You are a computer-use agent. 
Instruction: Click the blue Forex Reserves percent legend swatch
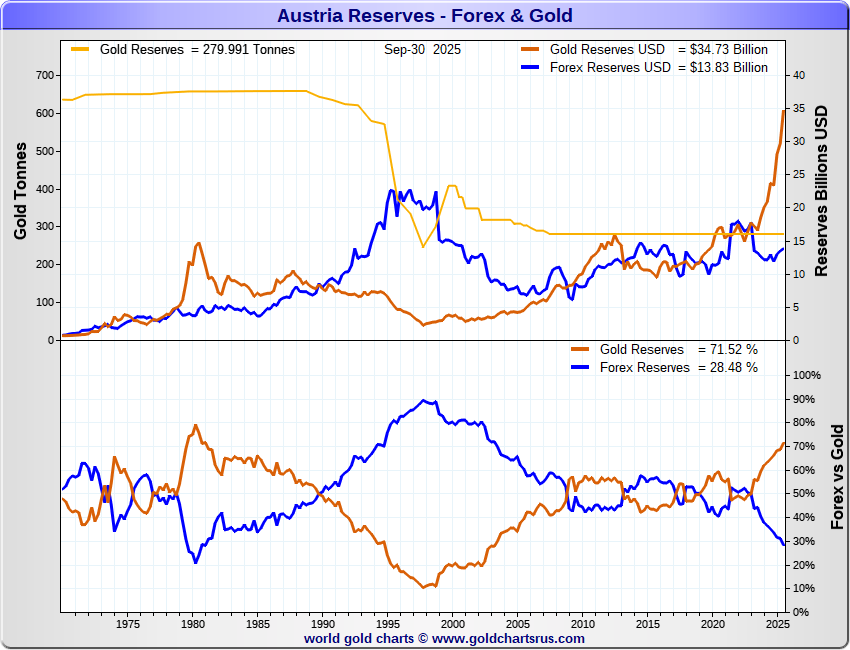click(x=580, y=368)
